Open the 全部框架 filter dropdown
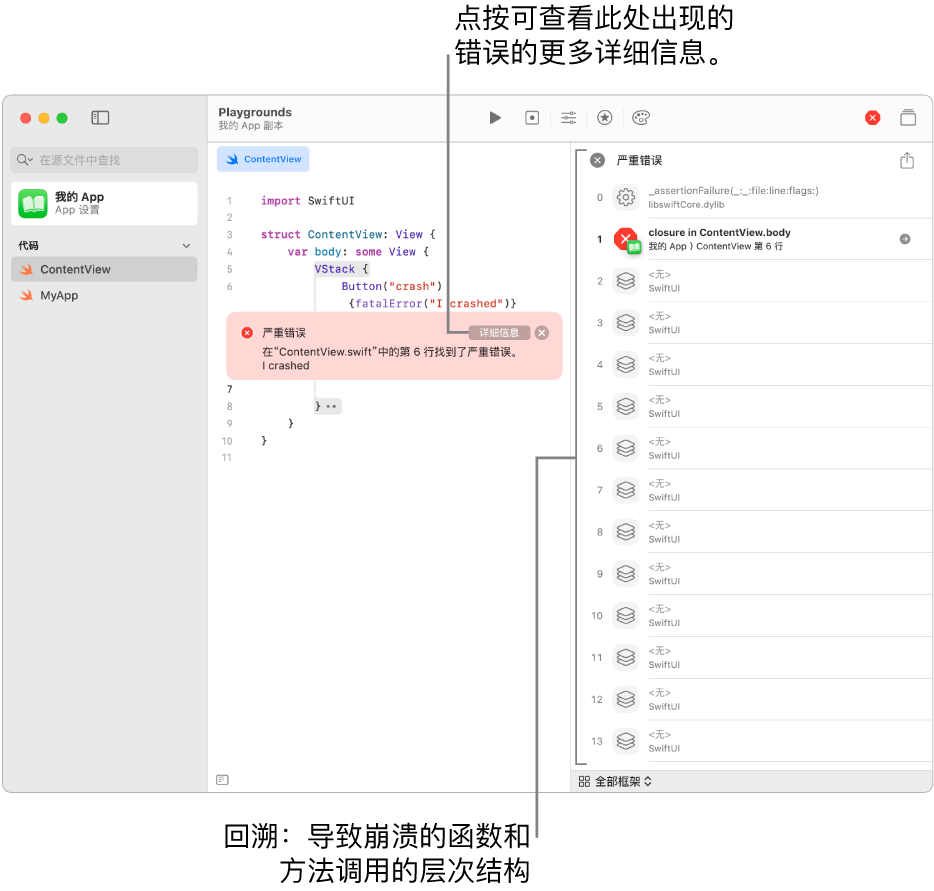 [615, 781]
